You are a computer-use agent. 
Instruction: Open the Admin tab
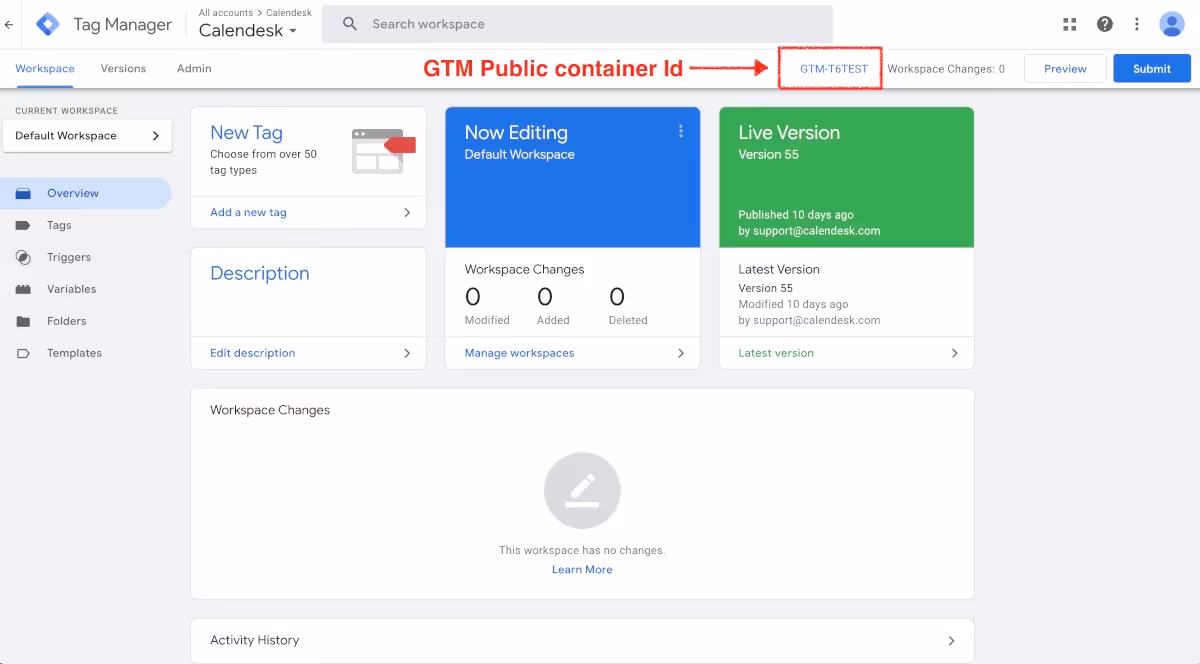pos(193,68)
